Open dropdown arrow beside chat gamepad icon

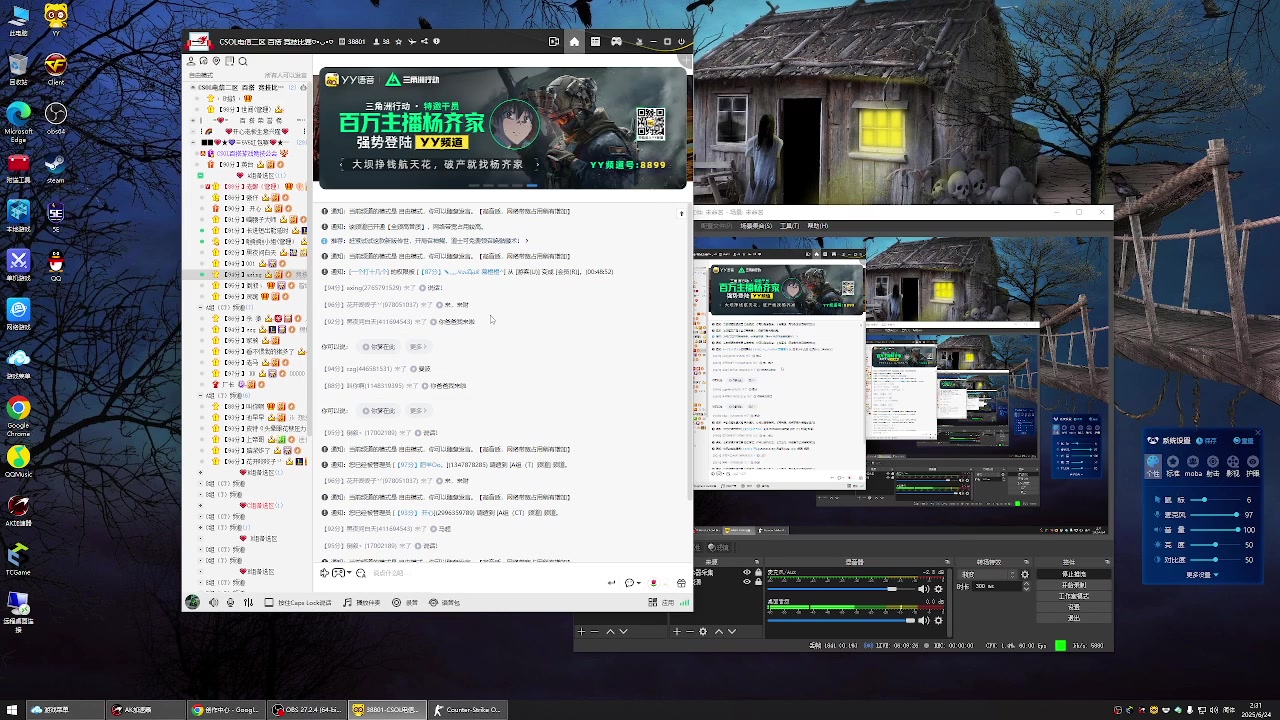point(349,573)
